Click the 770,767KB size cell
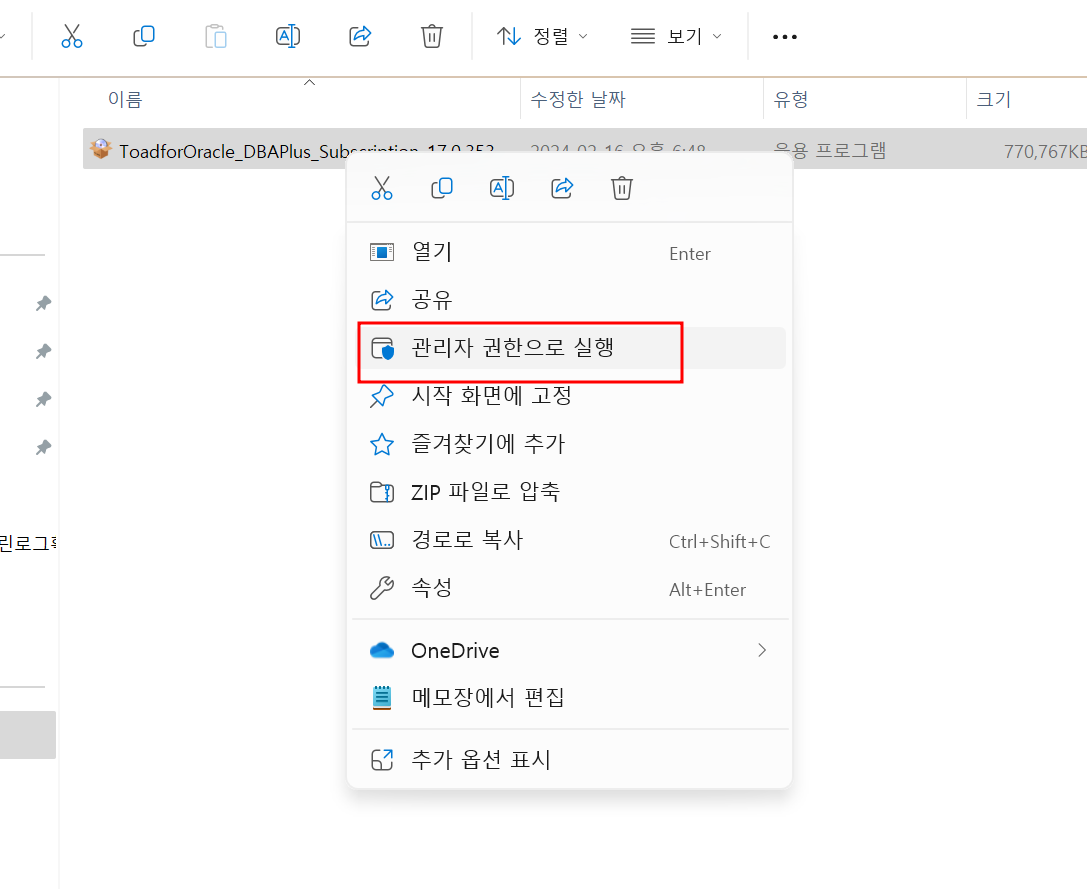Image resolution: width=1087 pixels, height=889 pixels. (1045, 151)
